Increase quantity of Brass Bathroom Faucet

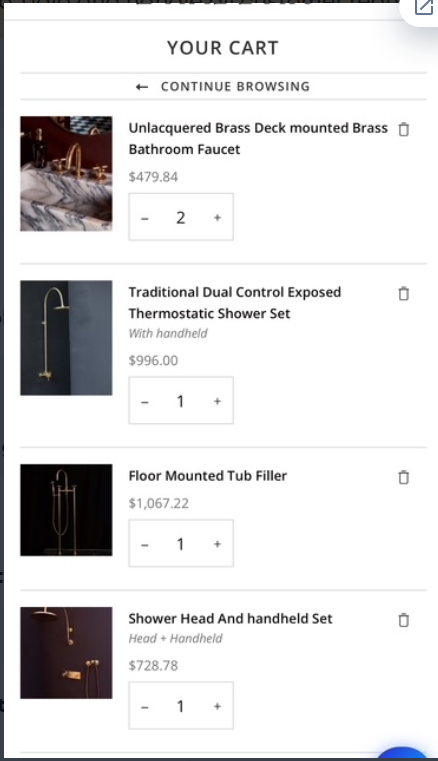pyautogui.click(x=217, y=217)
